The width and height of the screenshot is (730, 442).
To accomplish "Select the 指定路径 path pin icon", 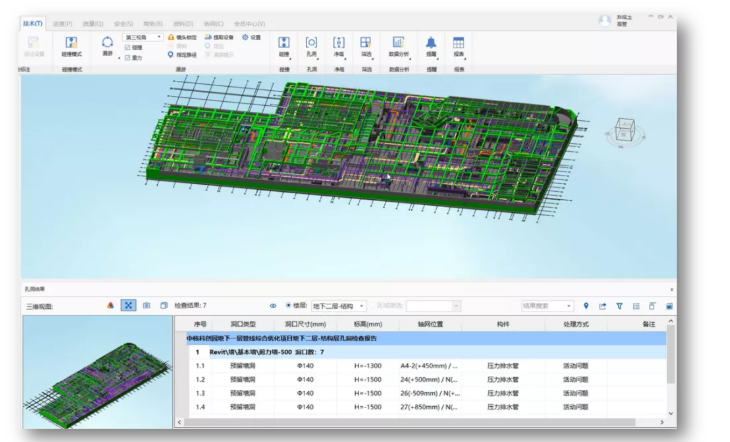I will pos(170,54).
